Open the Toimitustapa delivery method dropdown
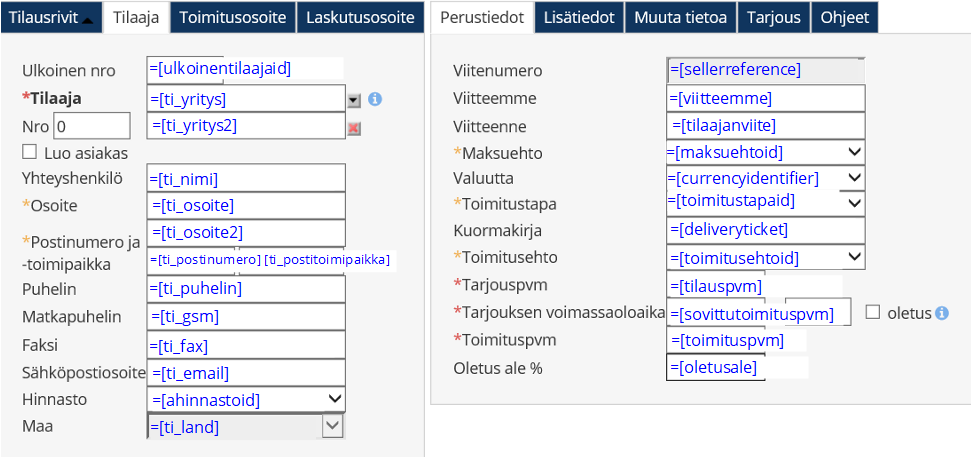Viewport: 971px width, 457px height. (x=853, y=202)
